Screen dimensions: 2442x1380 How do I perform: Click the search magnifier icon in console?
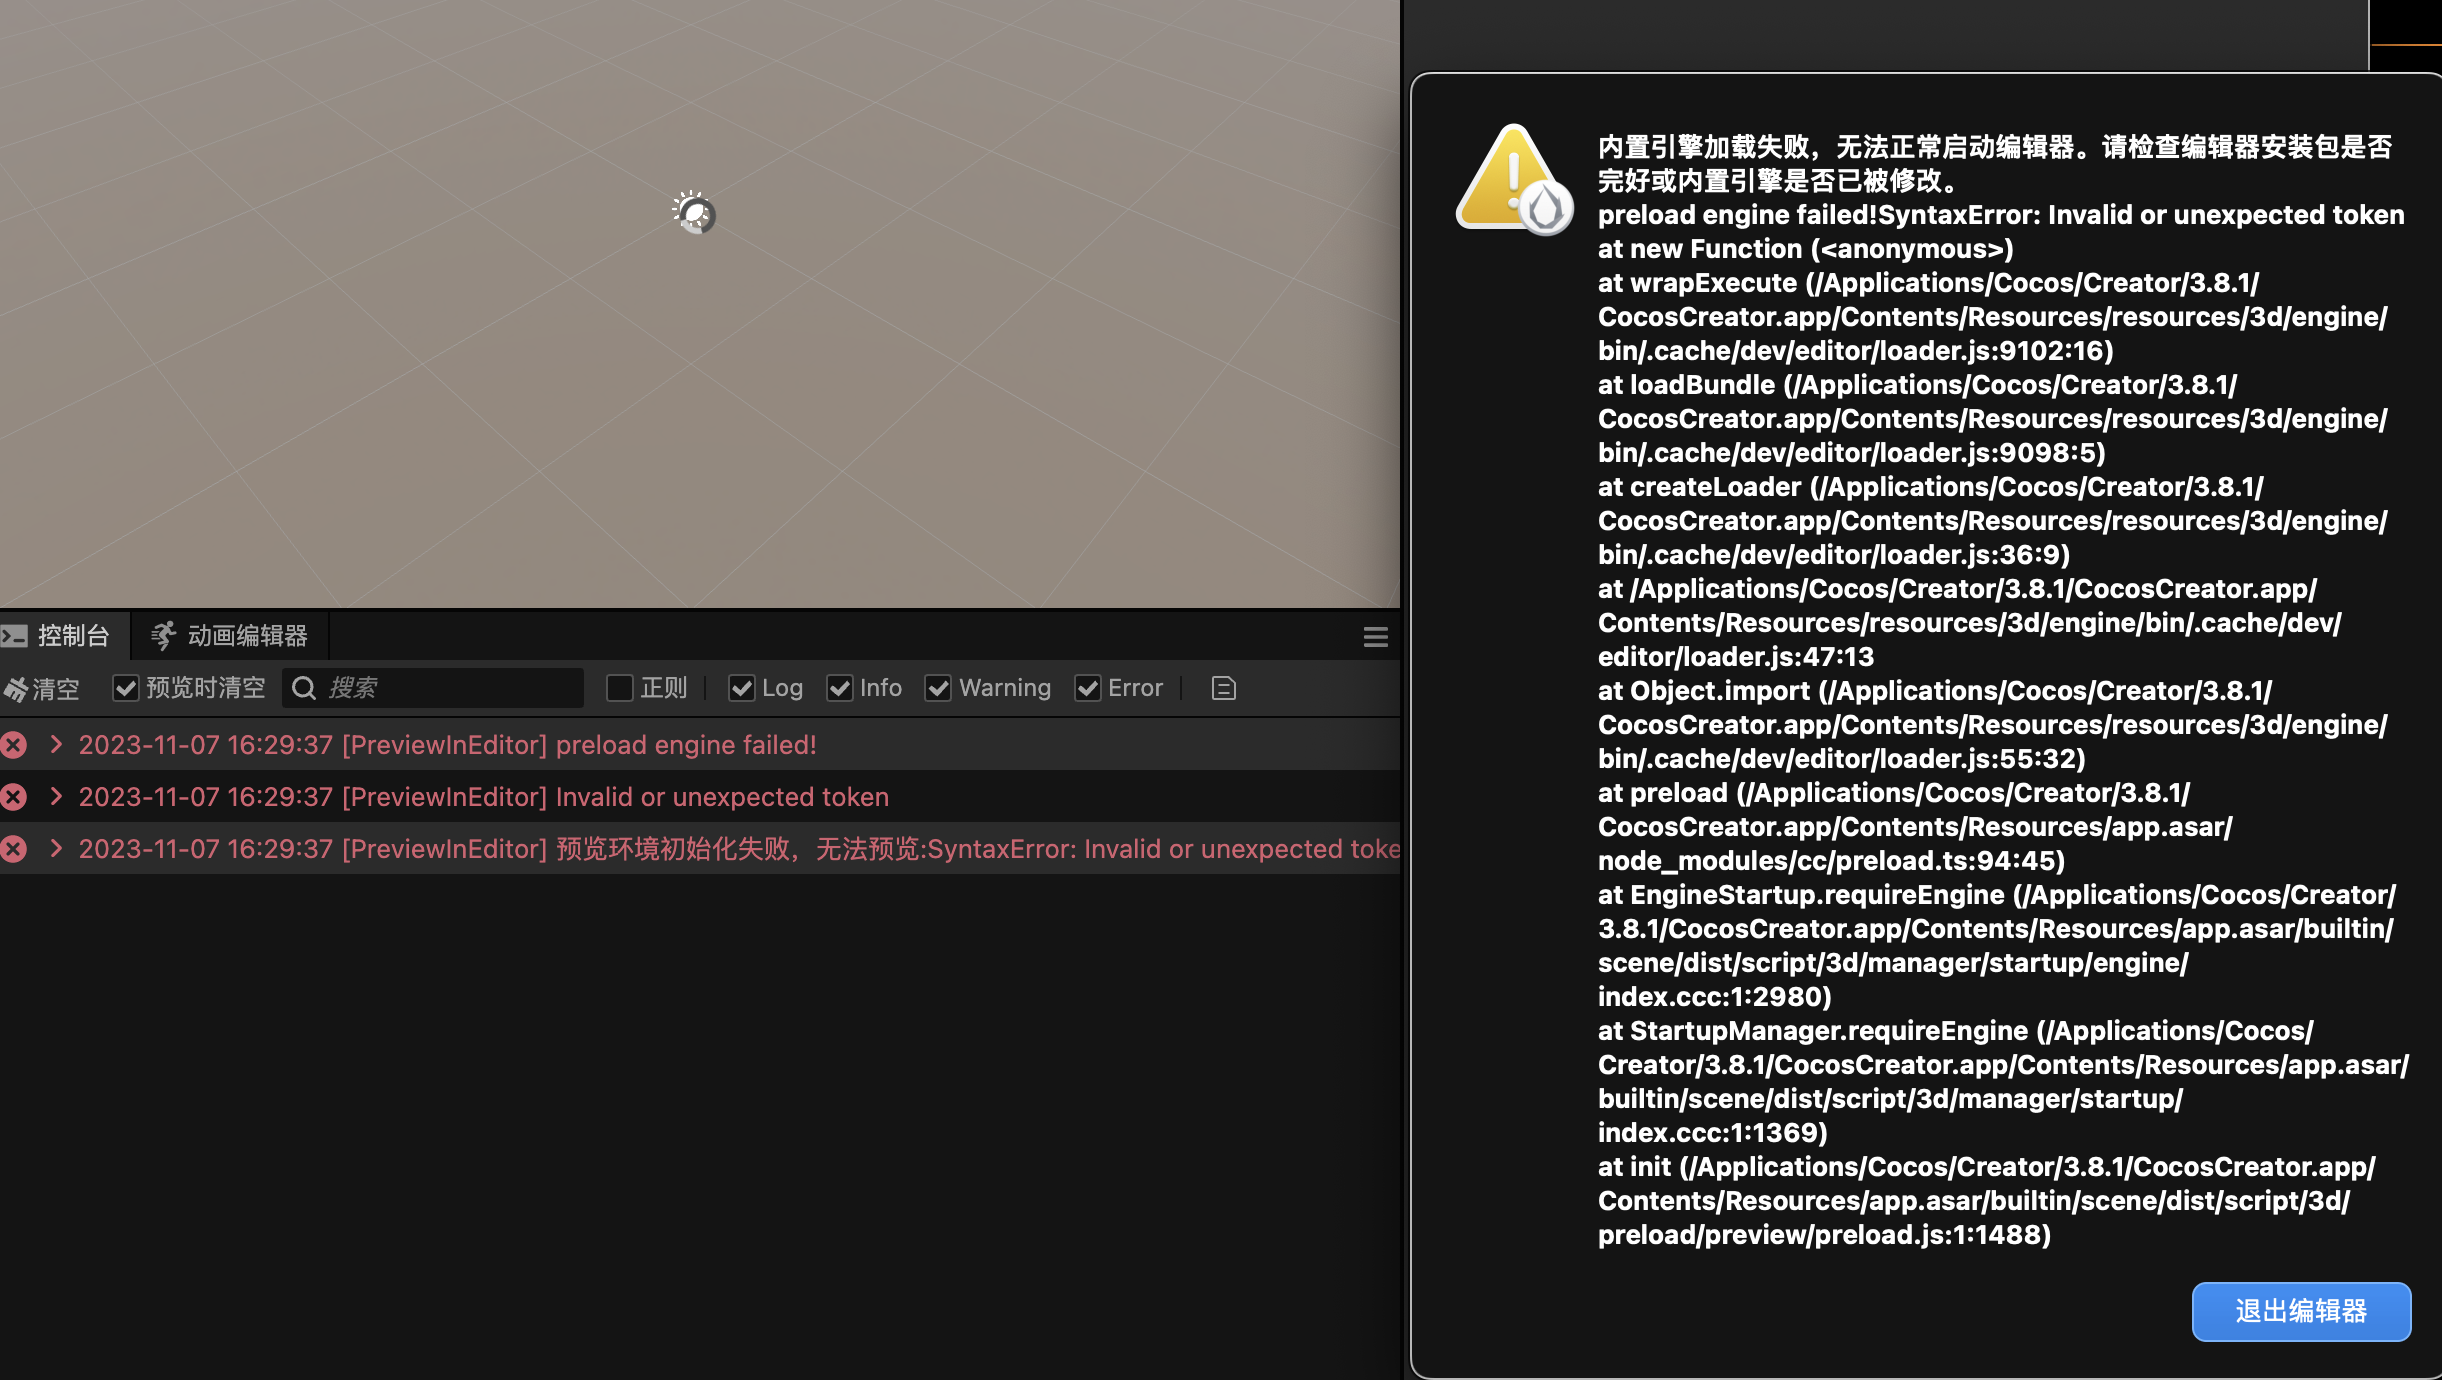(x=304, y=688)
